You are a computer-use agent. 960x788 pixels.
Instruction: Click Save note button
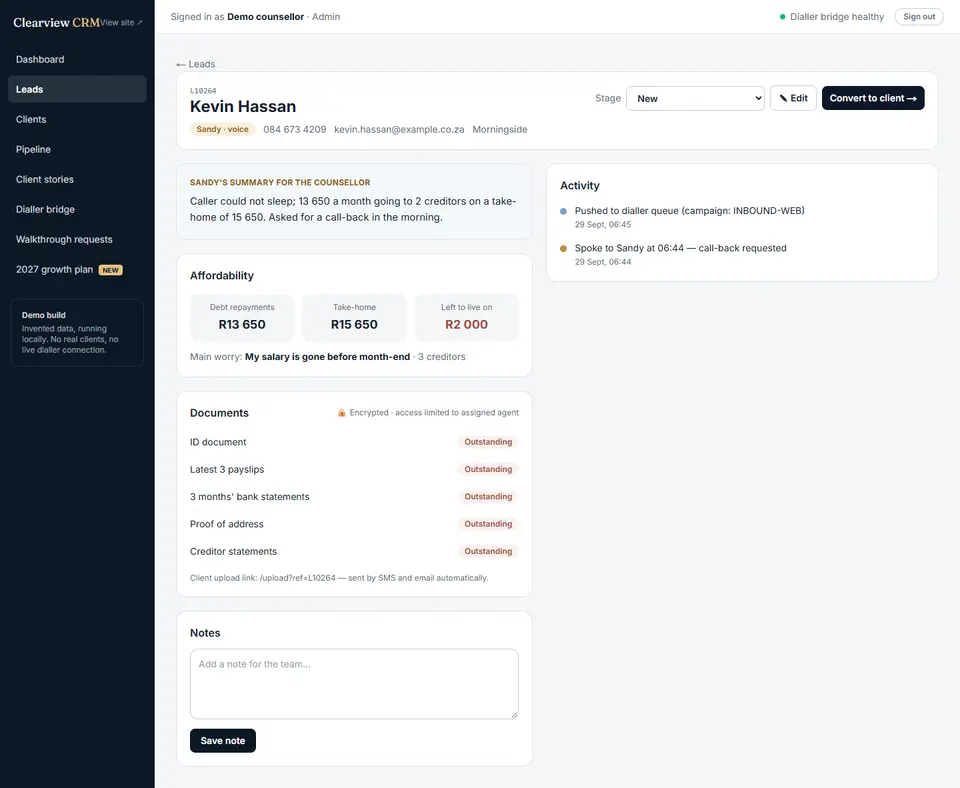tap(223, 741)
